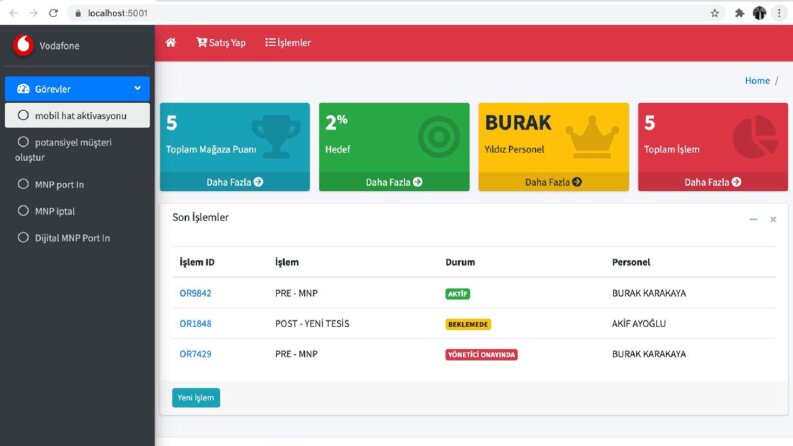Minimize the Son İşlemler panel
The image size is (793, 446).
(x=753, y=219)
